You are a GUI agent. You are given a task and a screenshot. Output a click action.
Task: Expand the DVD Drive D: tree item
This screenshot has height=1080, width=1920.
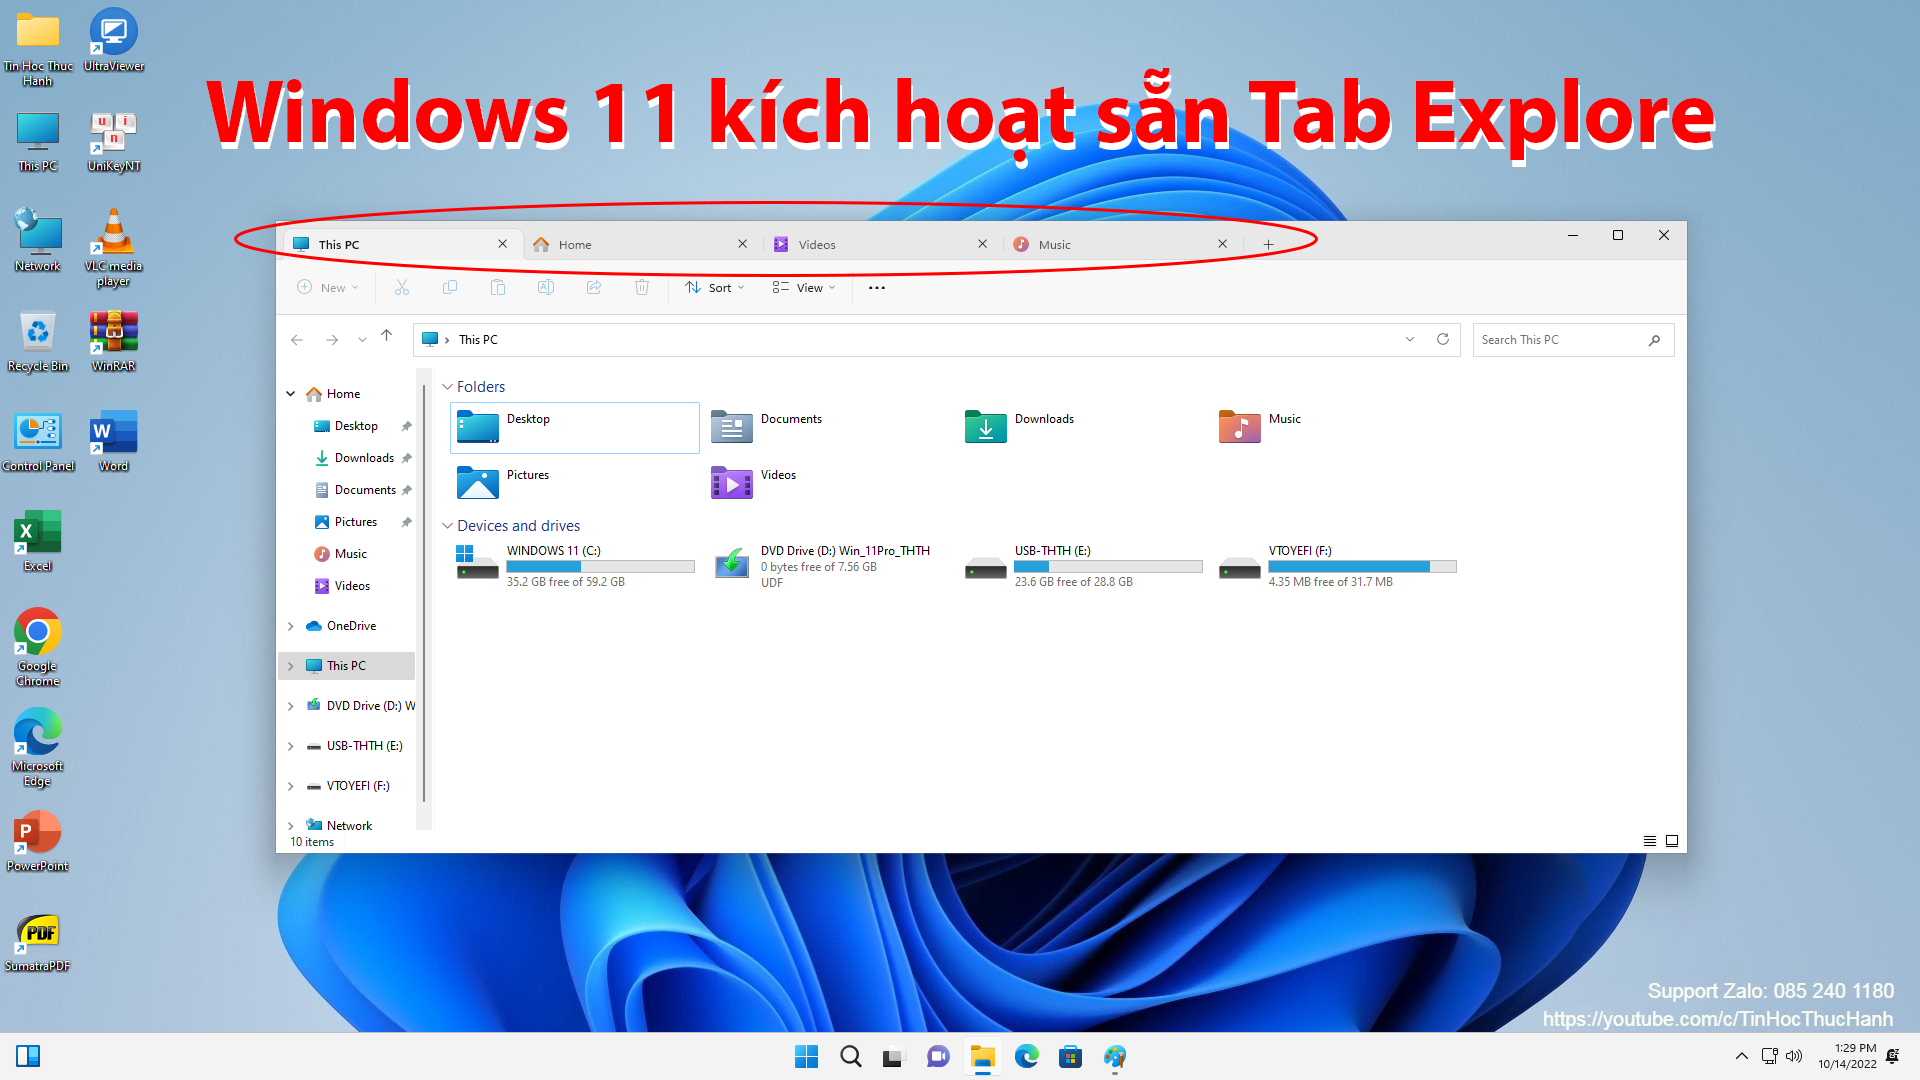pyautogui.click(x=290, y=705)
